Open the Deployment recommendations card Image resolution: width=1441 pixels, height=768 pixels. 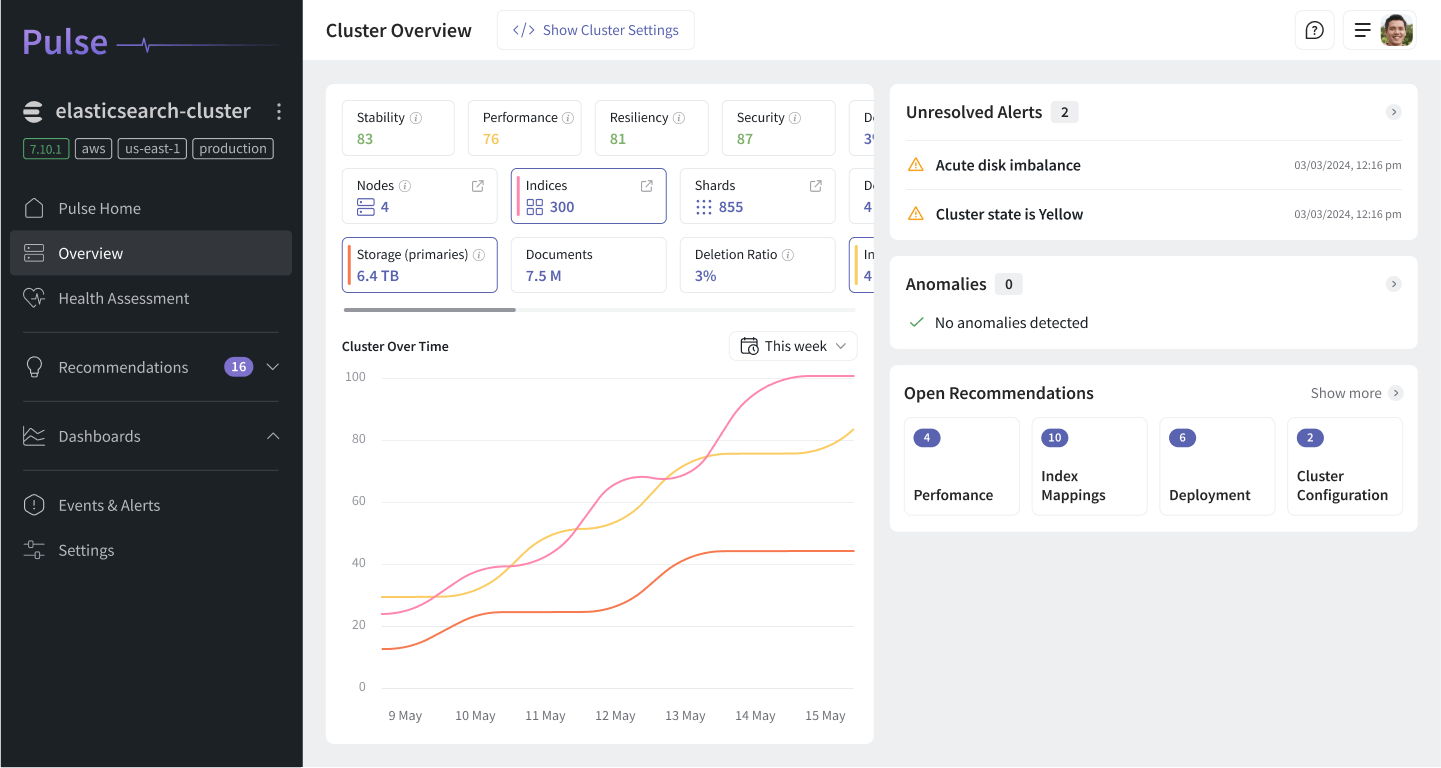[1217, 466]
